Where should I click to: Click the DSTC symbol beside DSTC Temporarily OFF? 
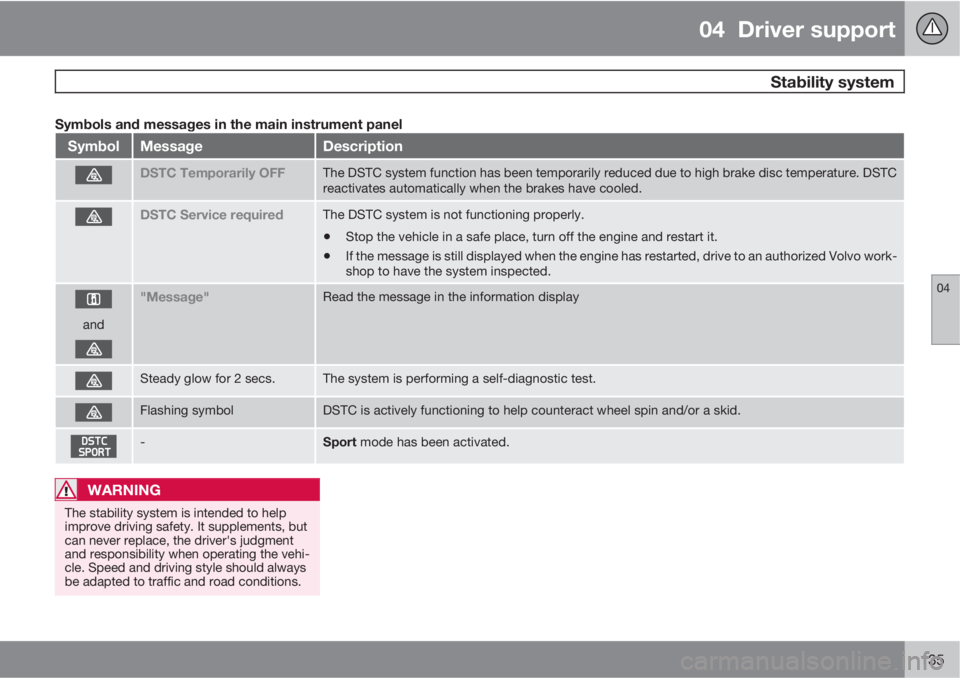(94, 175)
